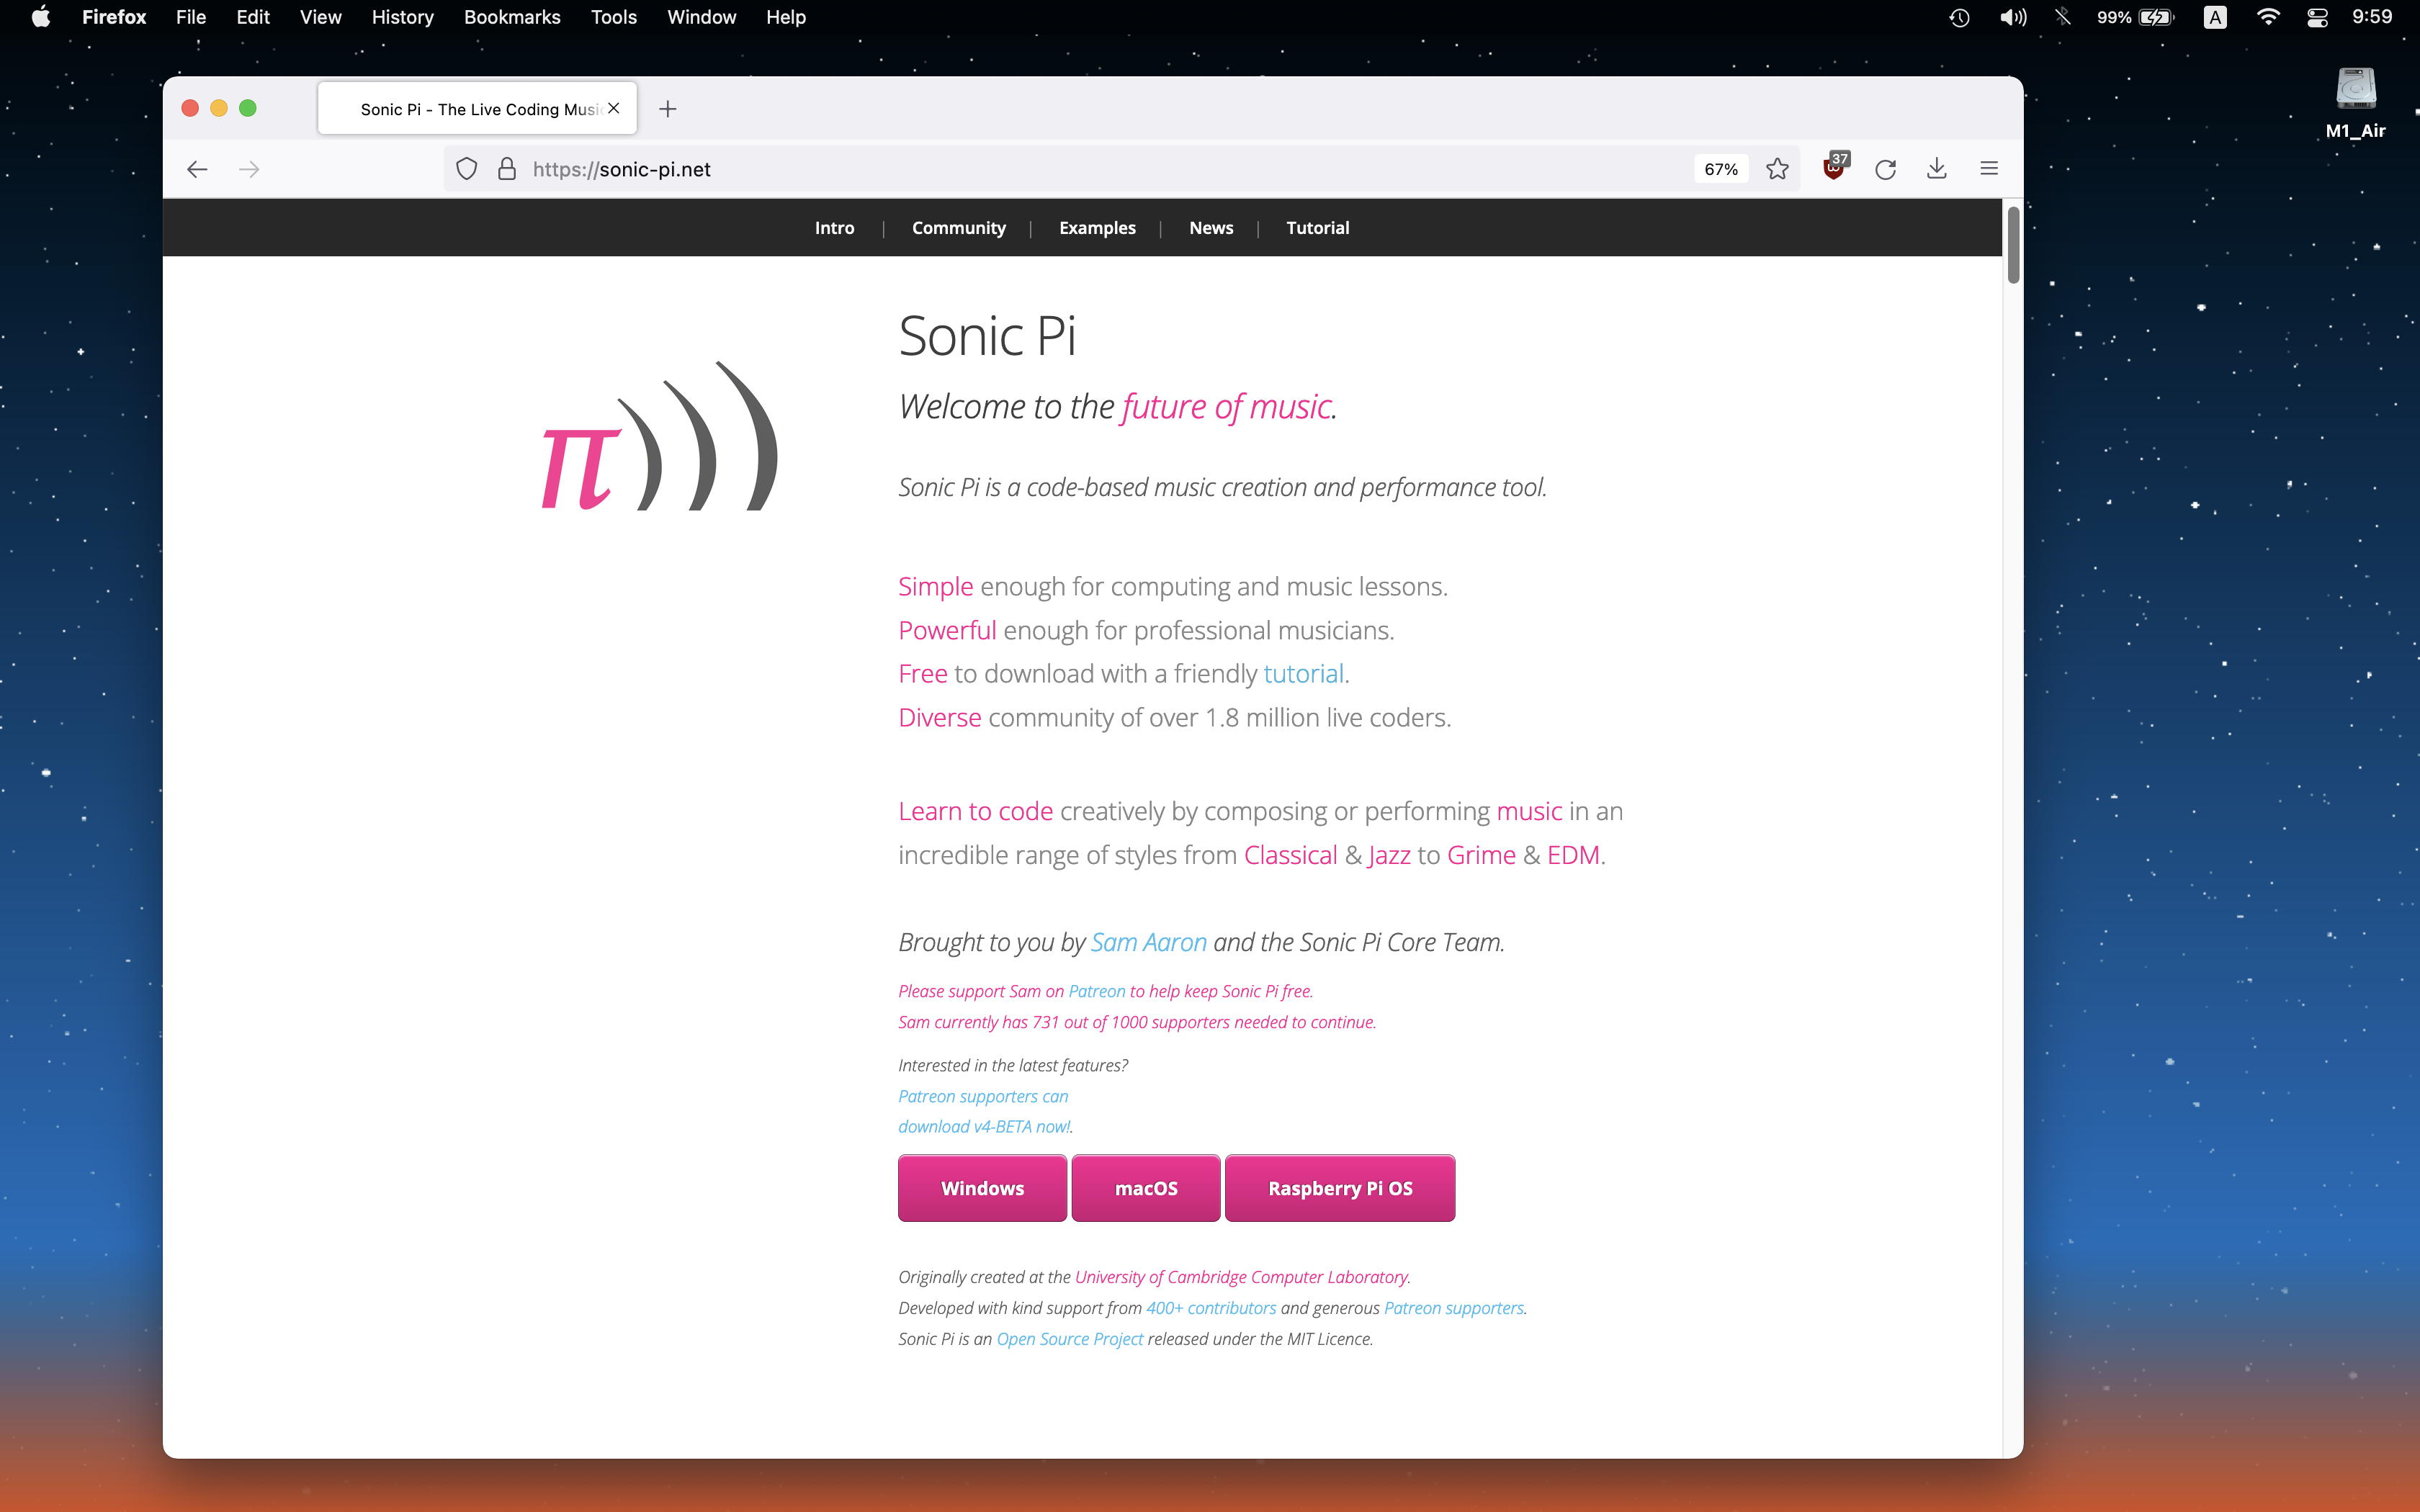The width and height of the screenshot is (2420, 1512).
Task: Click the site padlock security icon
Action: 507,169
